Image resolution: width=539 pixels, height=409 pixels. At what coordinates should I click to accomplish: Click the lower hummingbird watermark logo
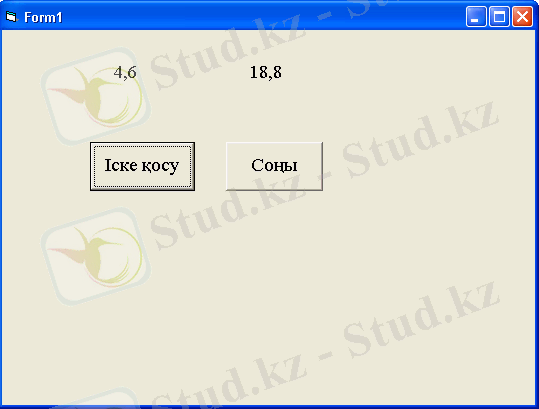click(x=96, y=256)
